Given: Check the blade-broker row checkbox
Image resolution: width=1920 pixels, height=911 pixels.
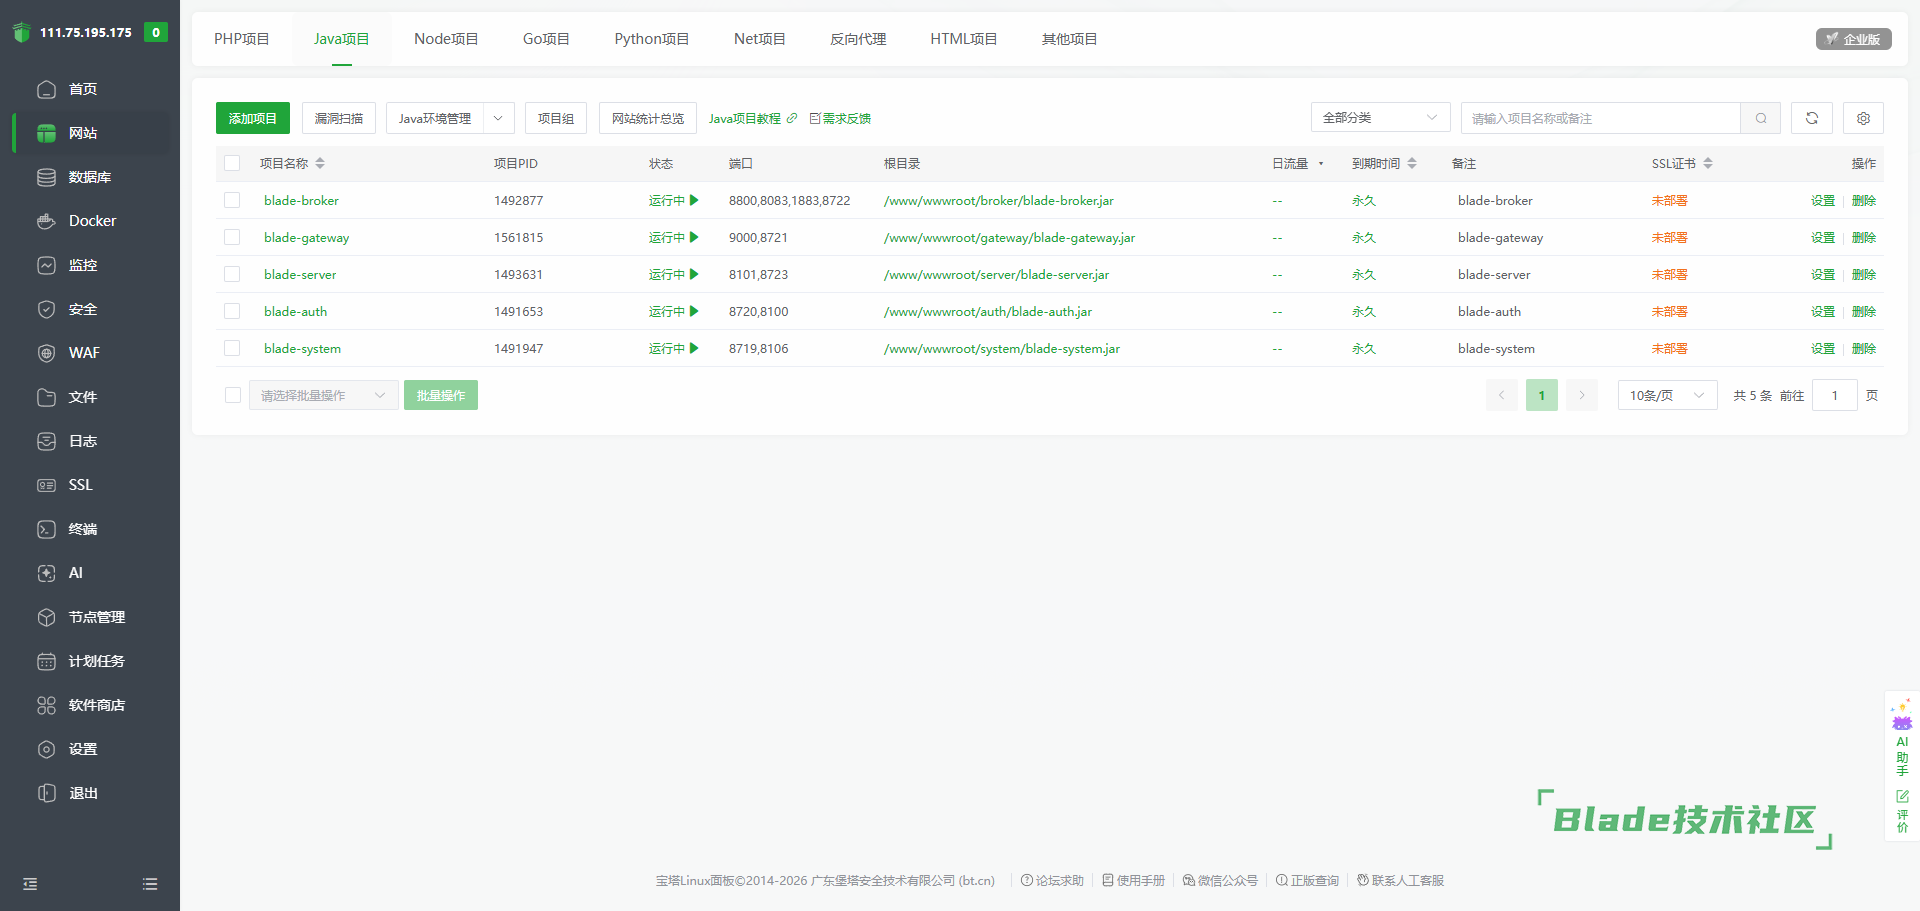Looking at the screenshot, I should click(x=232, y=200).
